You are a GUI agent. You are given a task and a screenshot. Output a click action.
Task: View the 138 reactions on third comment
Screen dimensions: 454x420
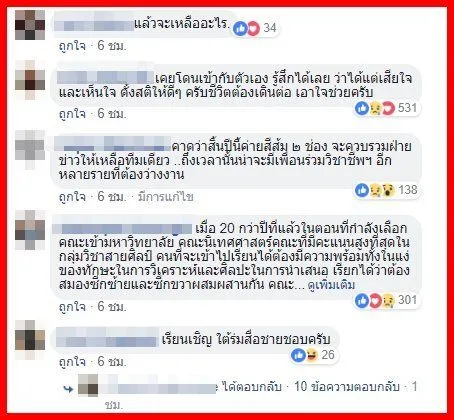click(x=387, y=190)
